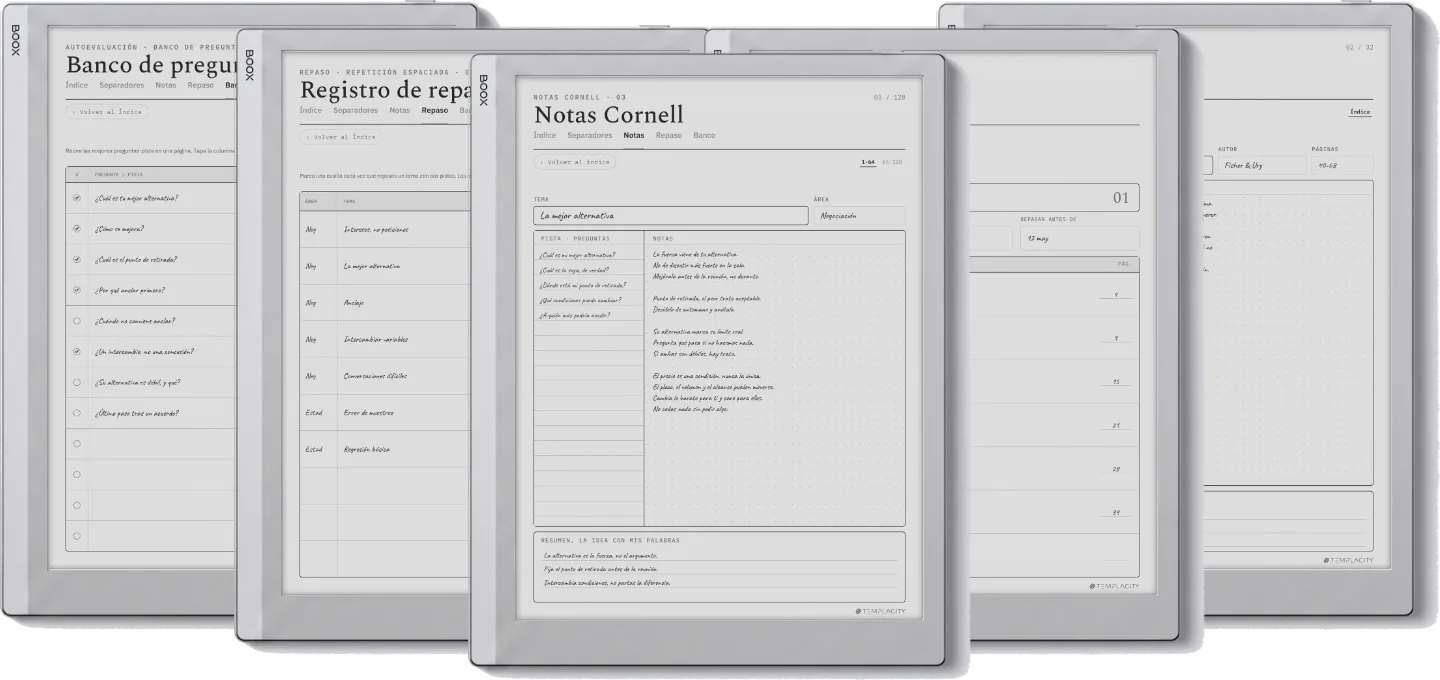The width and height of the screenshot is (1440, 680).
Task: Click cue '¿A quién más podría acudir?'
Action: tap(575, 315)
